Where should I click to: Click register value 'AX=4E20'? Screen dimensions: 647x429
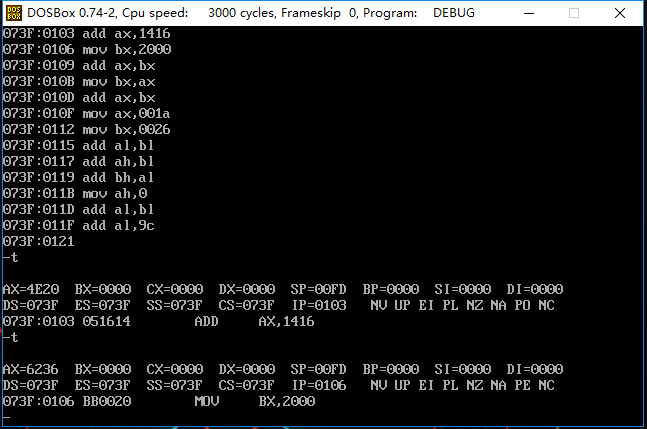coord(31,290)
